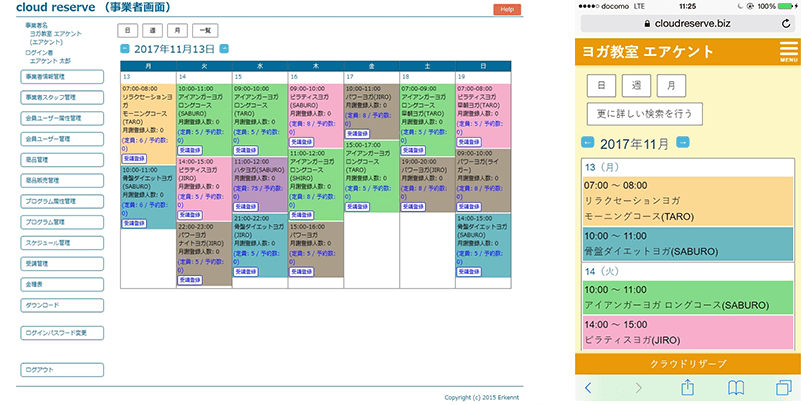Open 受講管理 in sidebar
The width and height of the screenshot is (801, 405).
pos(62,264)
